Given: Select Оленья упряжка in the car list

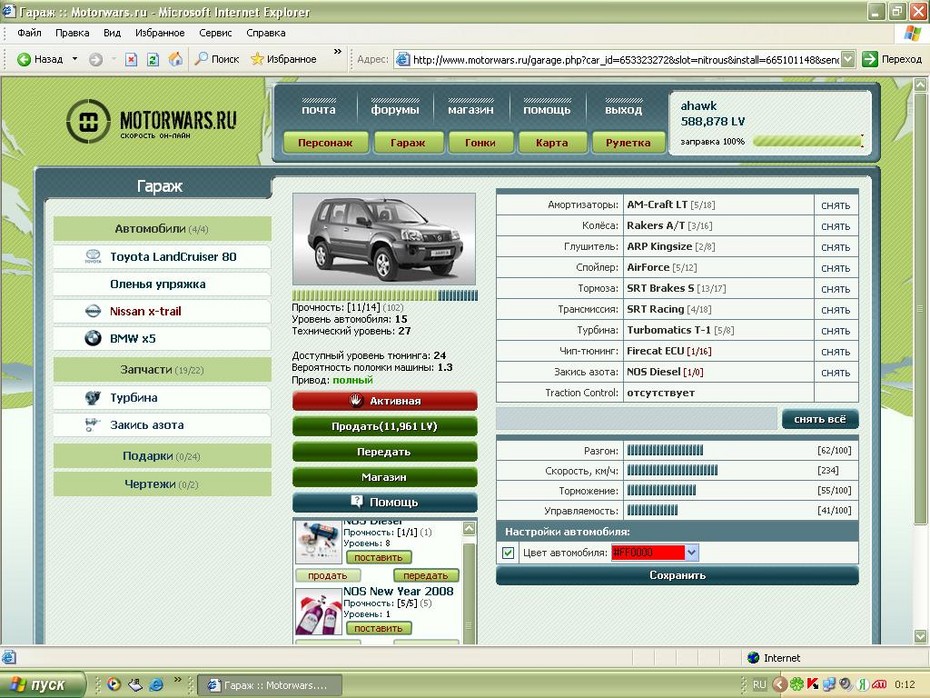Looking at the screenshot, I should point(163,284).
